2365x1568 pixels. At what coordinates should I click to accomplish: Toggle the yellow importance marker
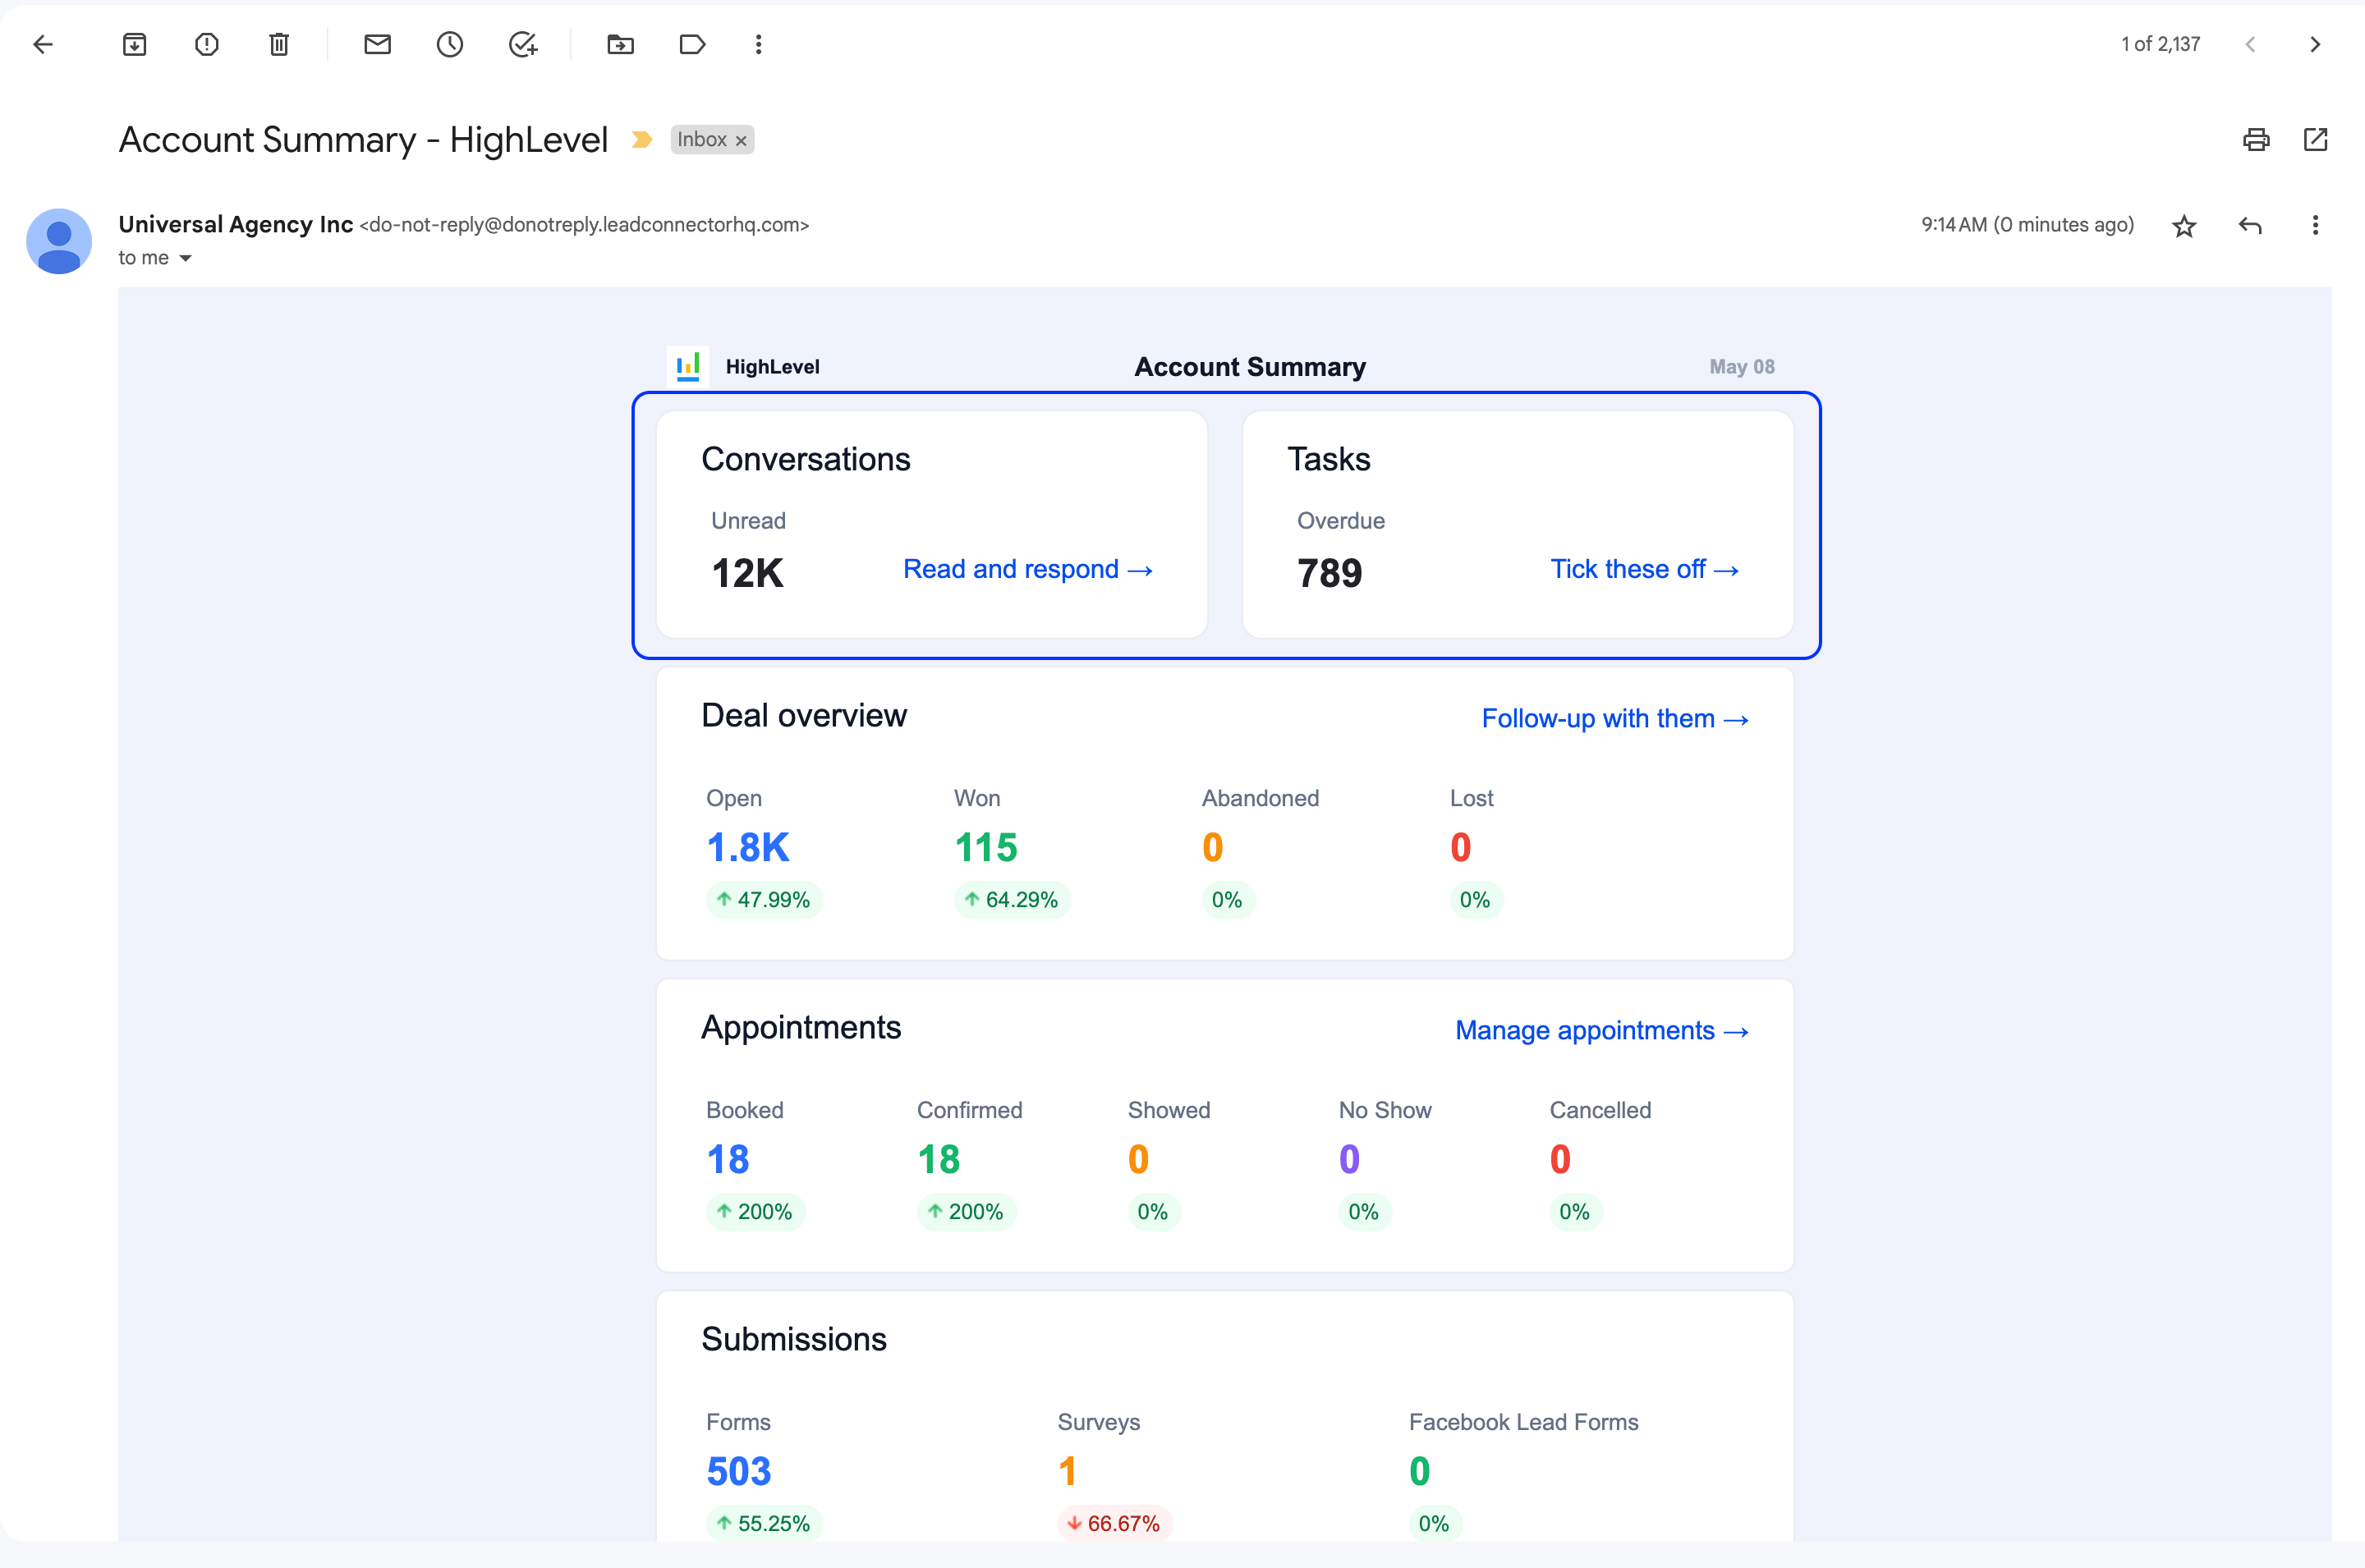(x=642, y=140)
